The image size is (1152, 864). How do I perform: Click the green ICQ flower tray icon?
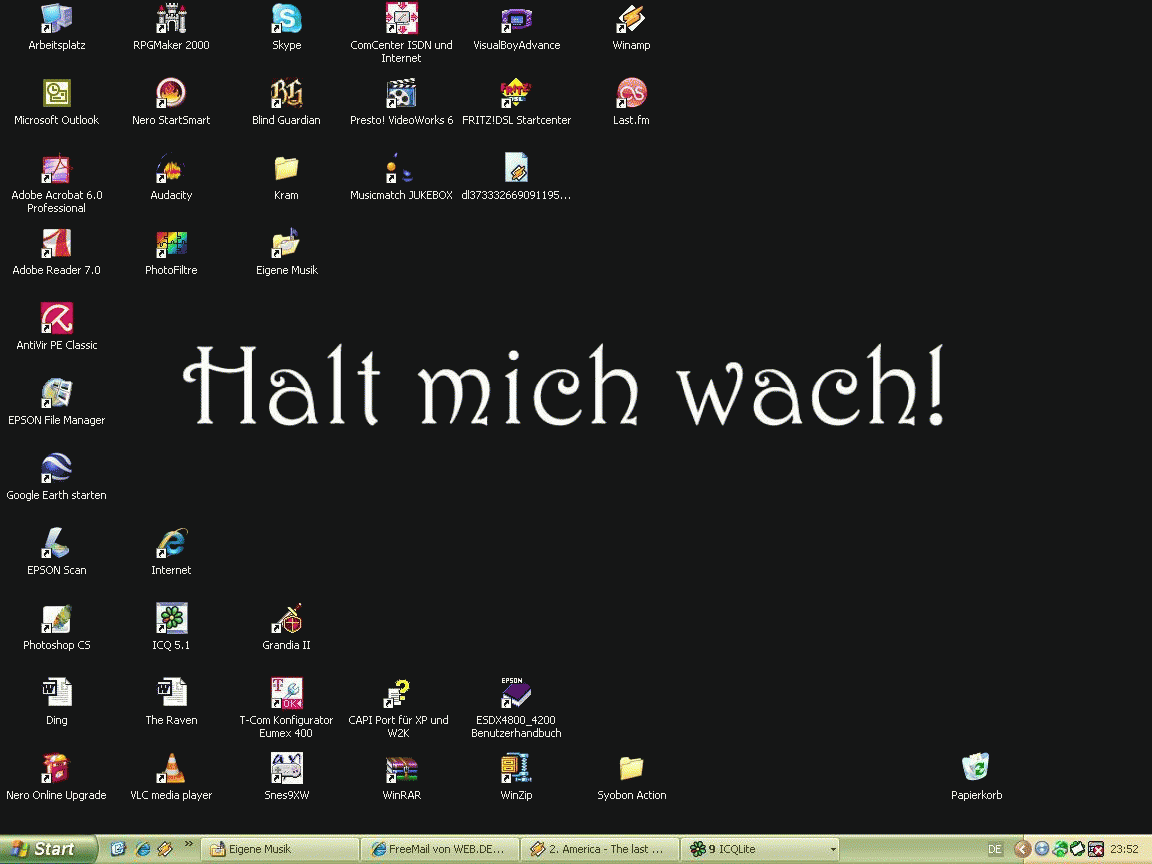[x=1059, y=849]
